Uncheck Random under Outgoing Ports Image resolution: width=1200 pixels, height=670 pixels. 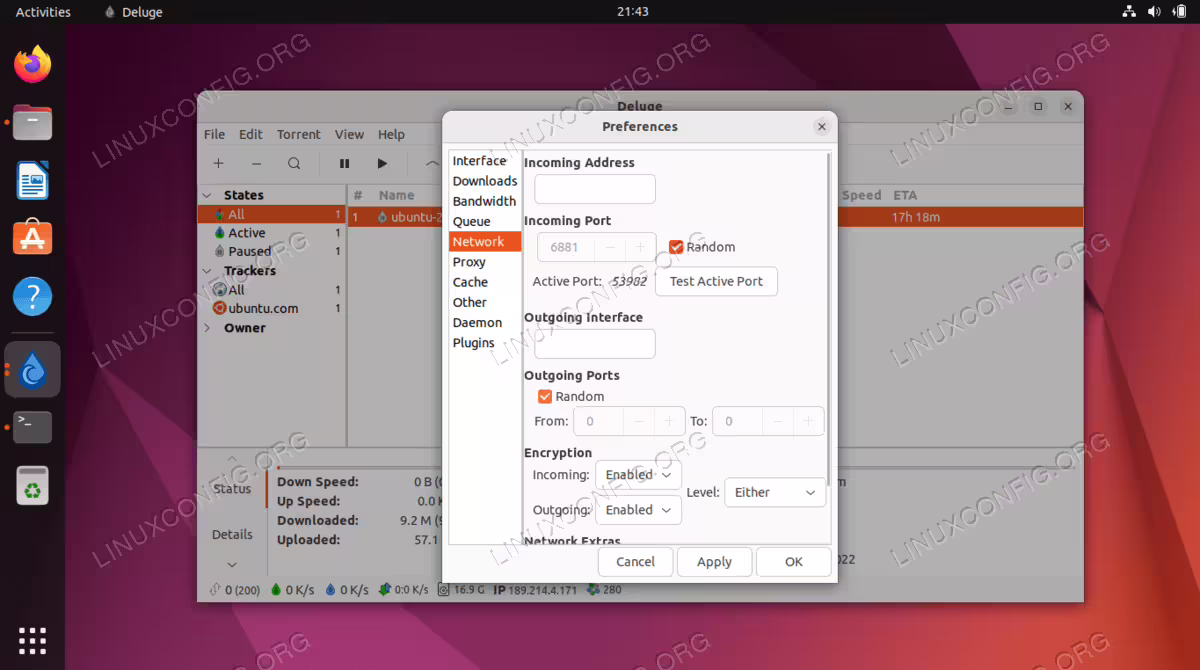click(x=545, y=396)
